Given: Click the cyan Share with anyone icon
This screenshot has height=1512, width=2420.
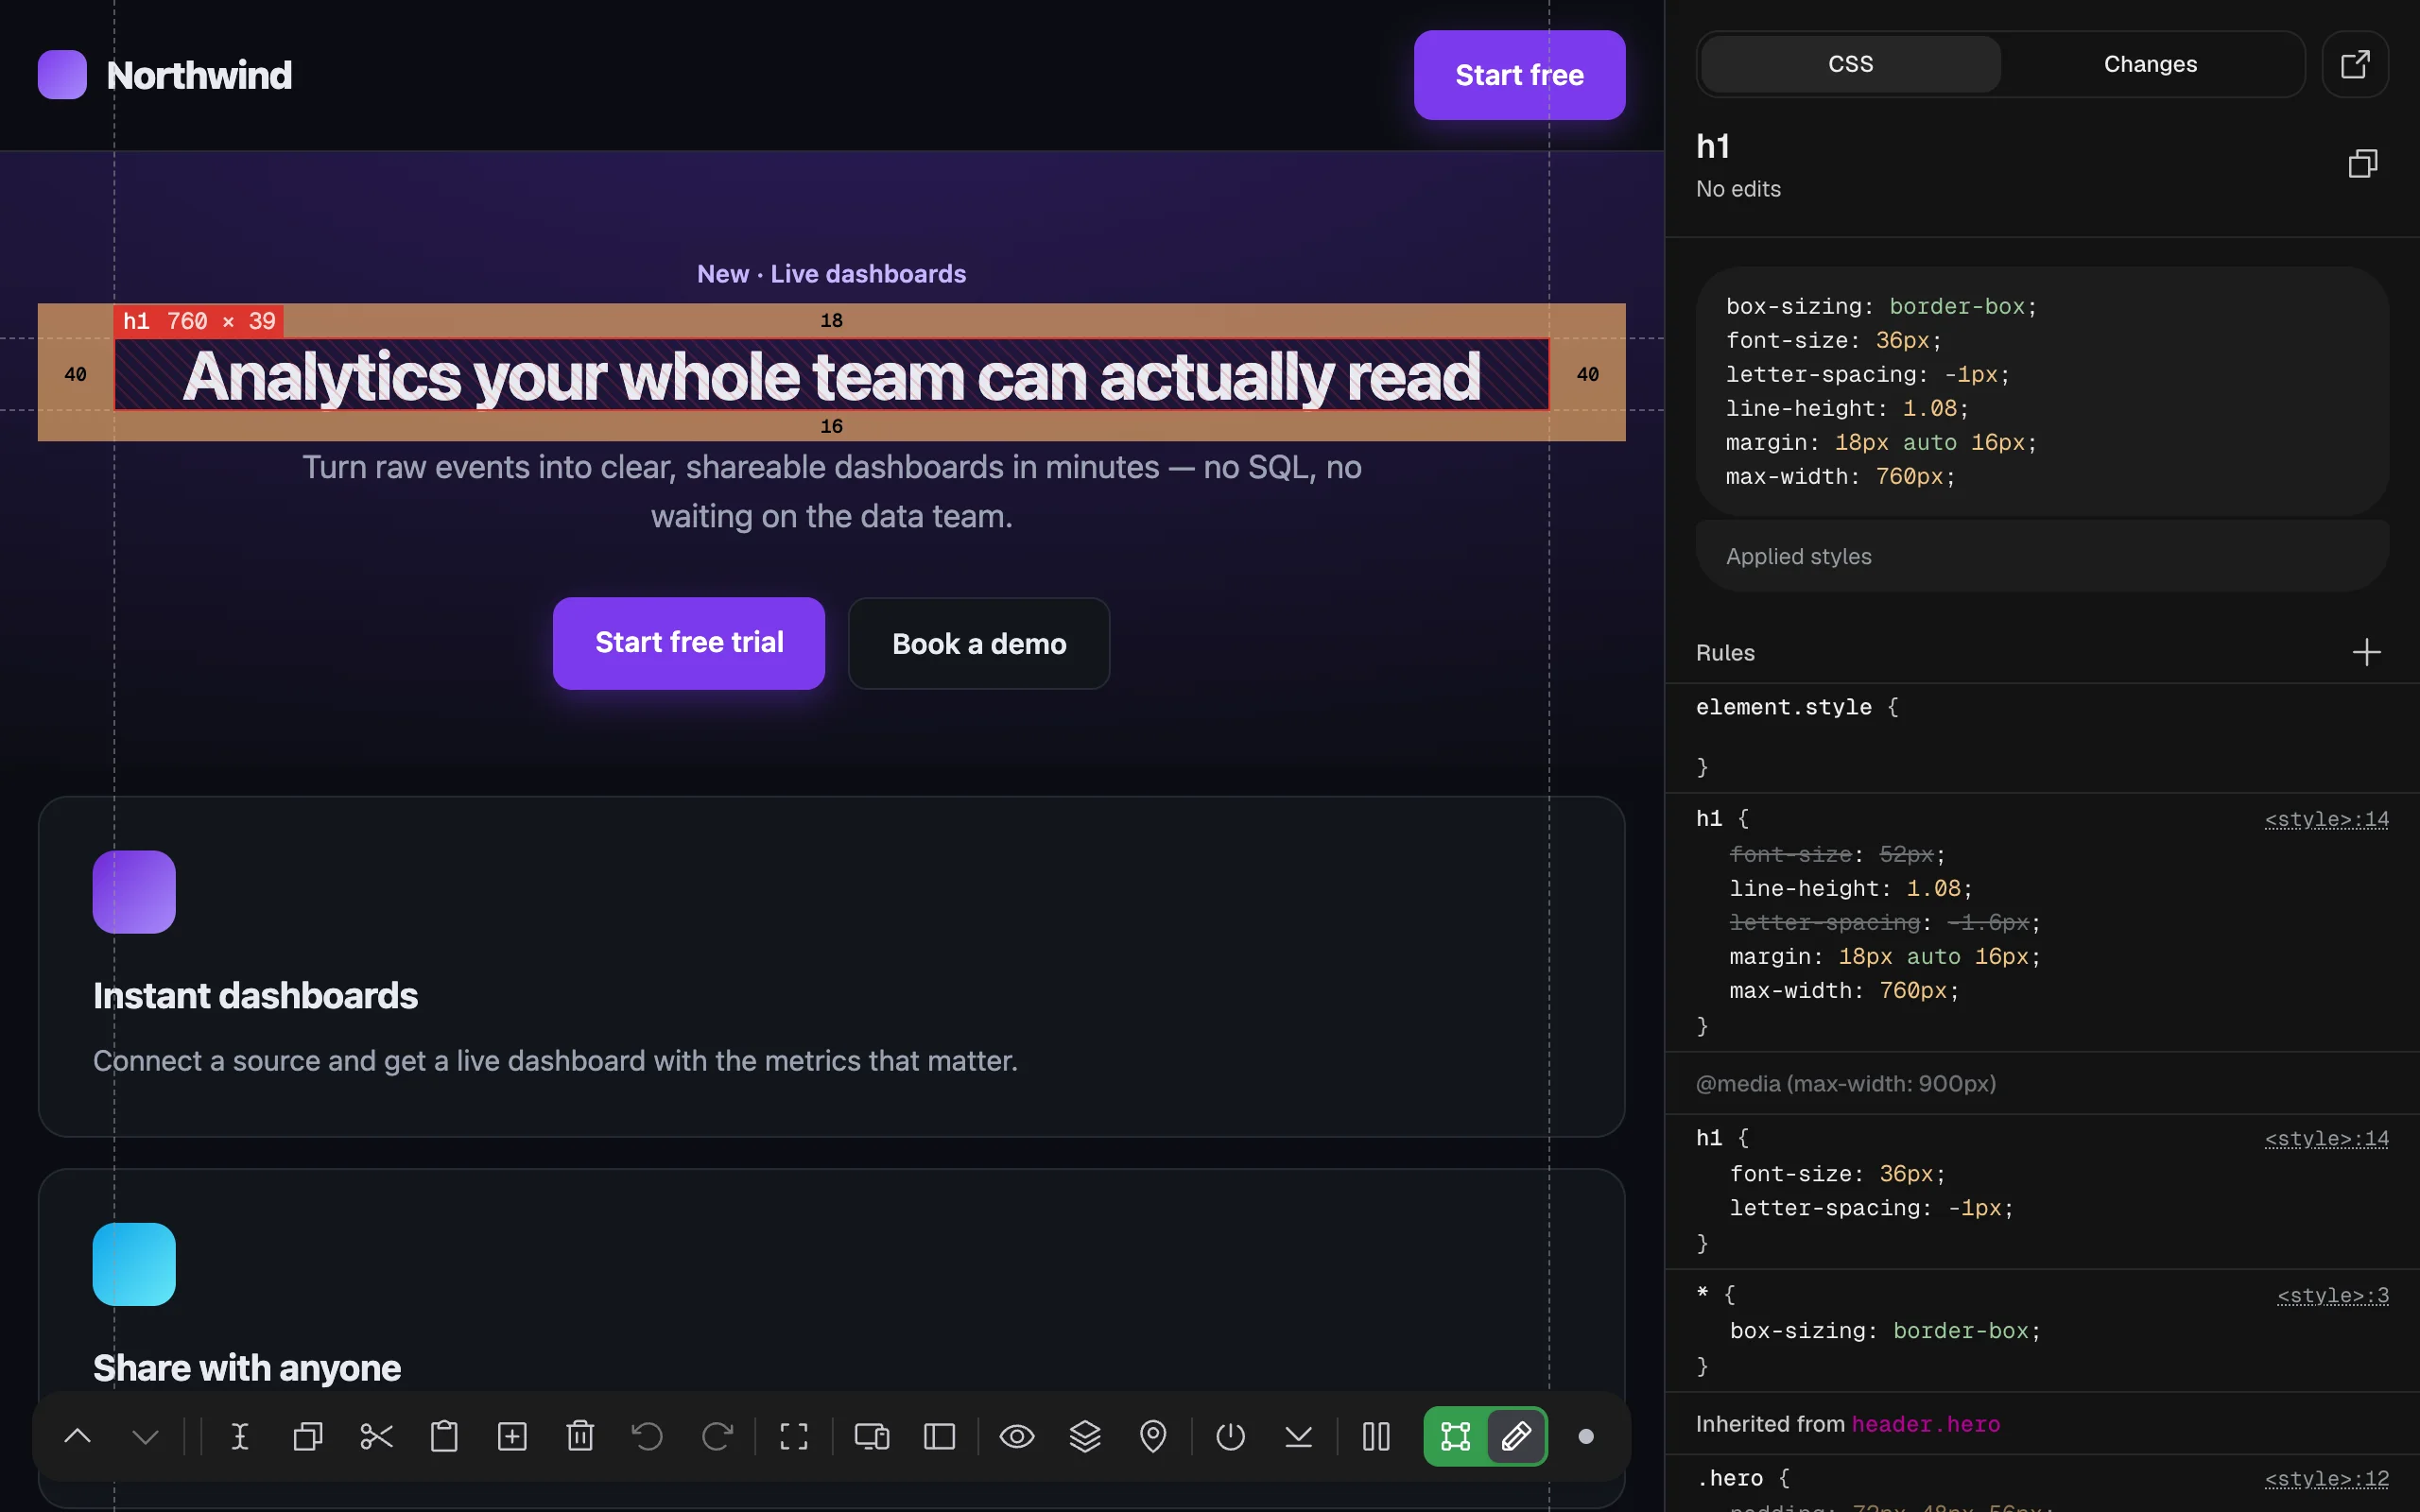Looking at the screenshot, I should tap(134, 1264).
